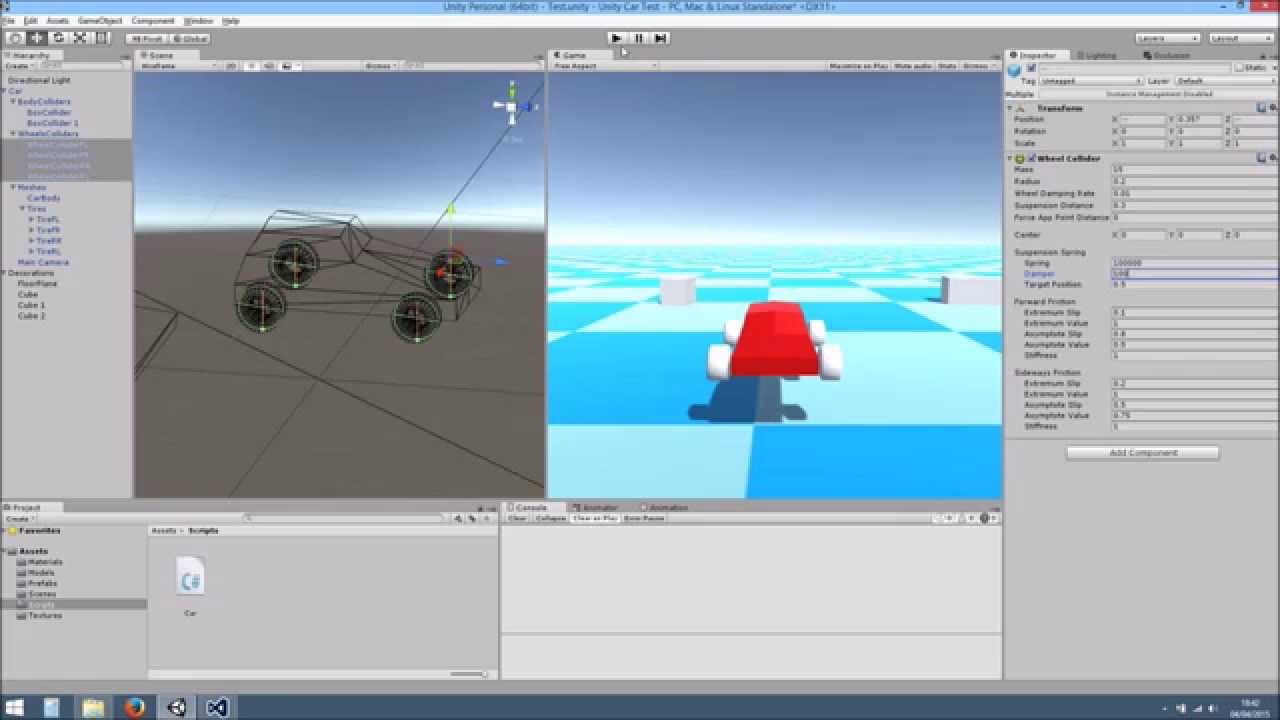Toggle Global/Local handle rotation

coord(188,38)
